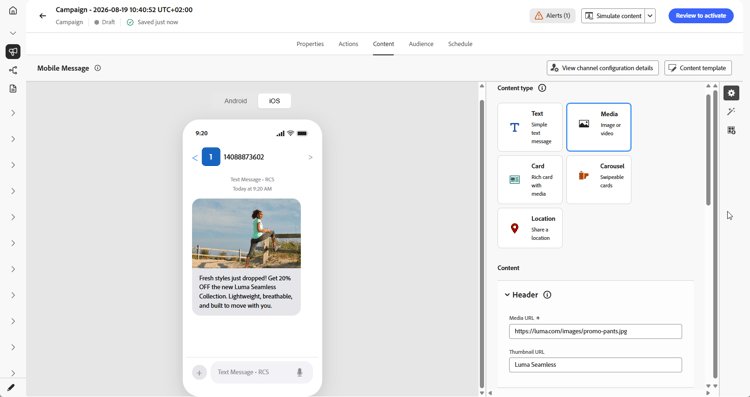The height and width of the screenshot is (397, 750).
Task: Open the Audience tab
Action: coord(421,44)
